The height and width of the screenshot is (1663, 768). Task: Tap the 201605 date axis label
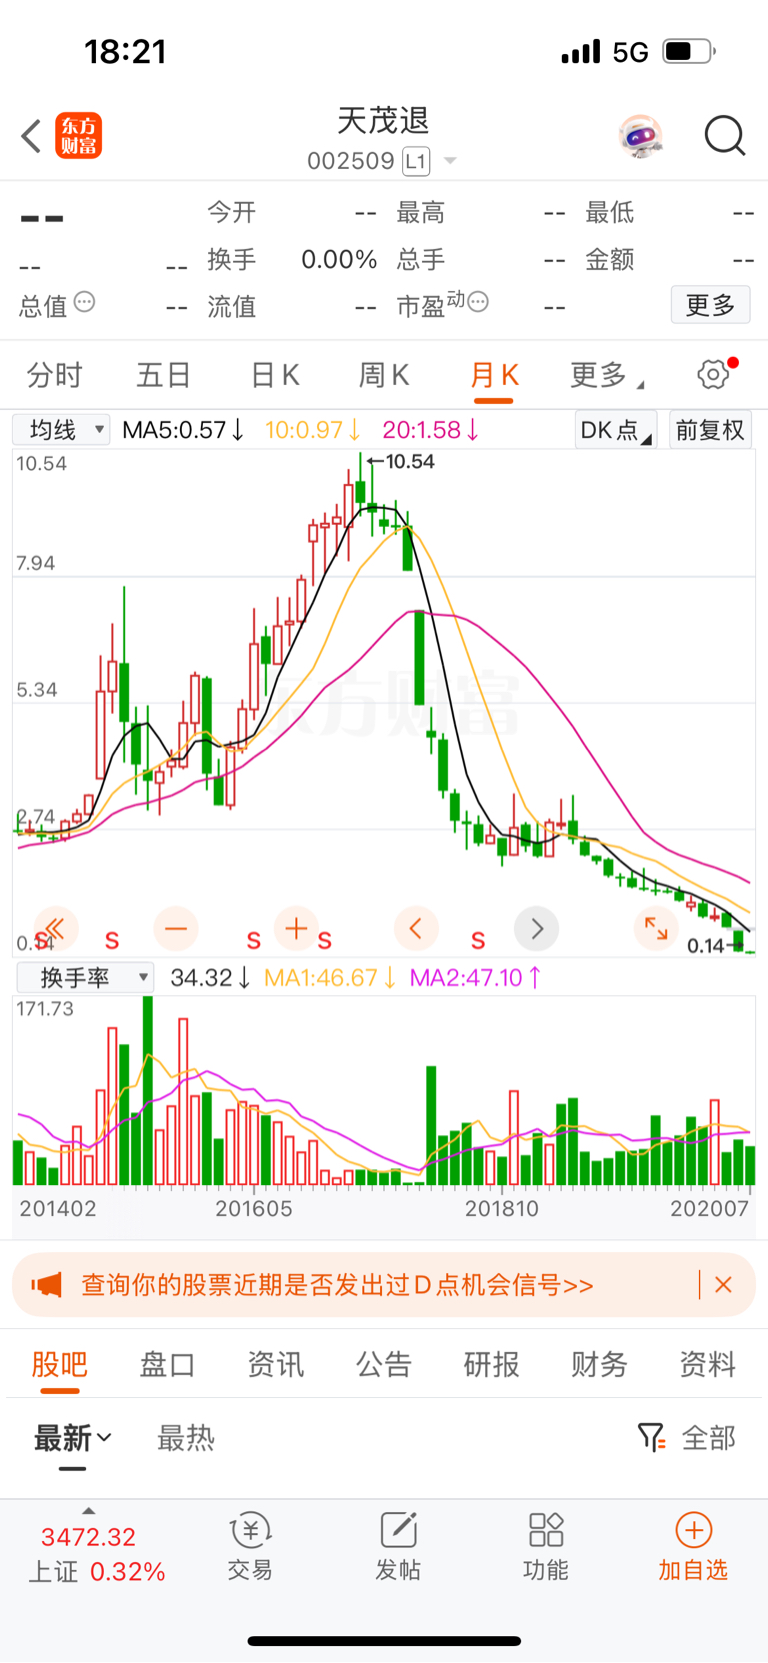coord(254,1208)
